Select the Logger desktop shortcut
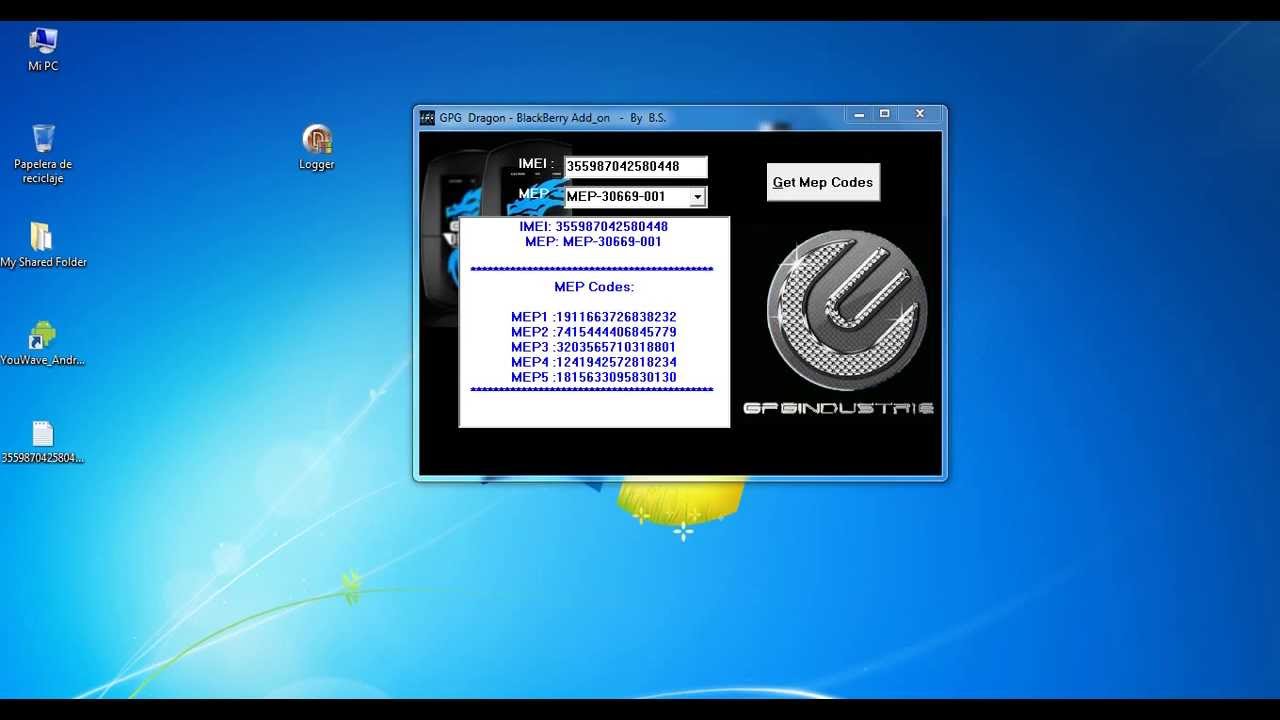 point(317,147)
